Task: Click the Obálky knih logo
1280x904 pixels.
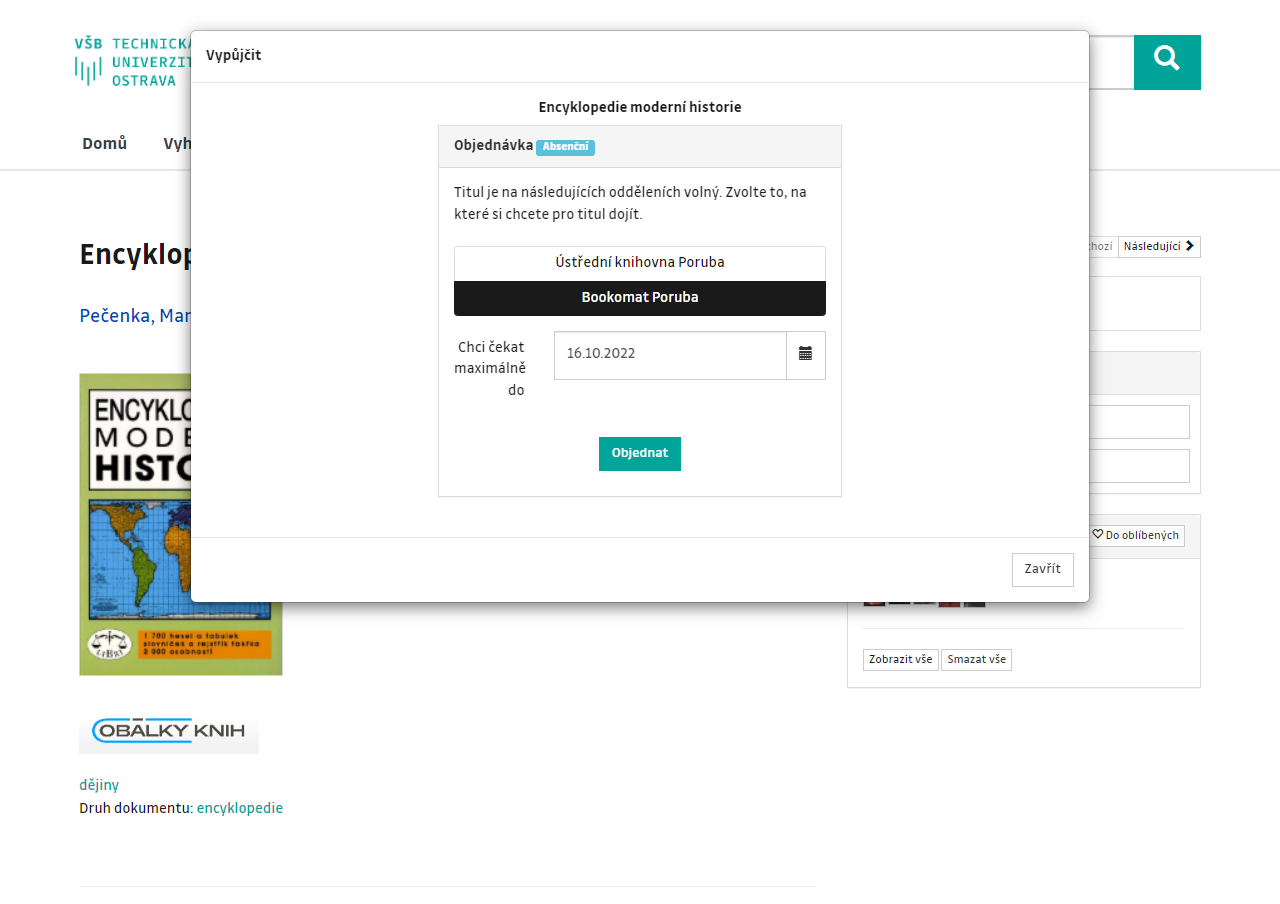Action: click(169, 732)
